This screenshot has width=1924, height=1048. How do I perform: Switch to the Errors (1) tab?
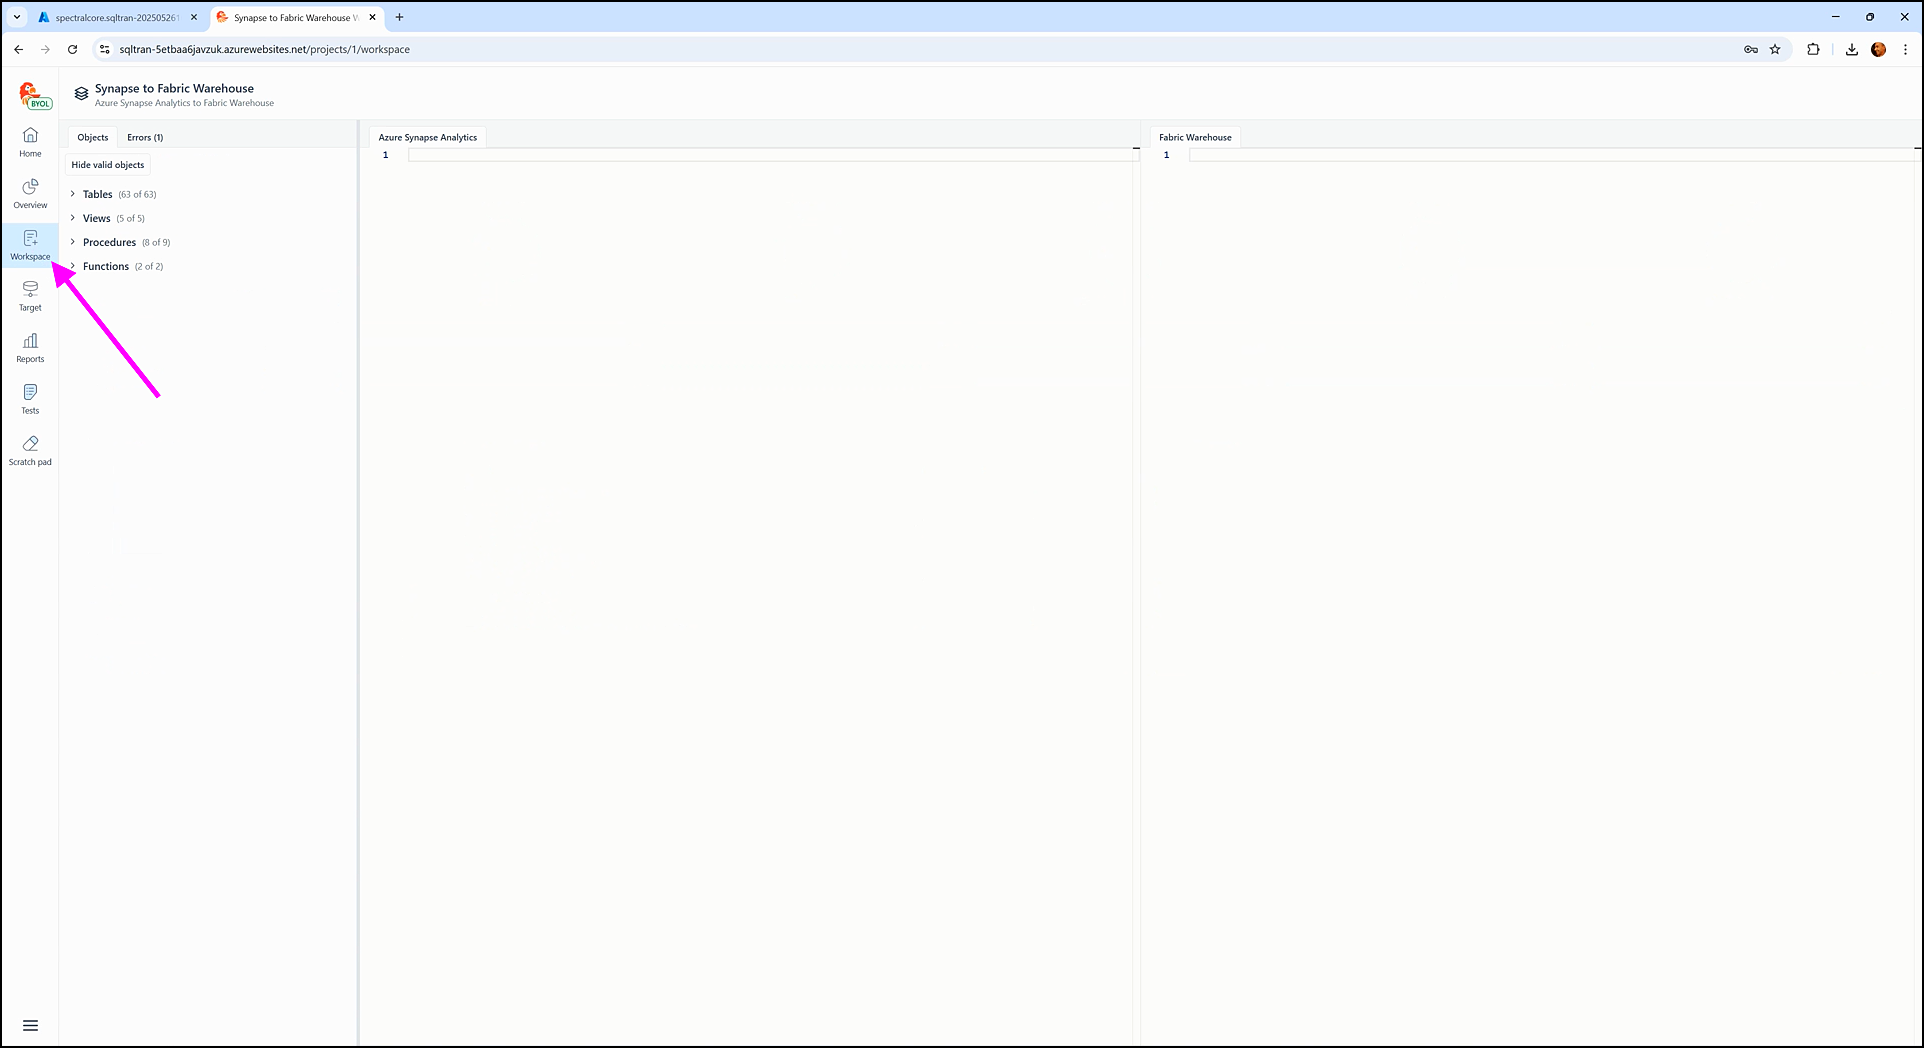point(145,137)
